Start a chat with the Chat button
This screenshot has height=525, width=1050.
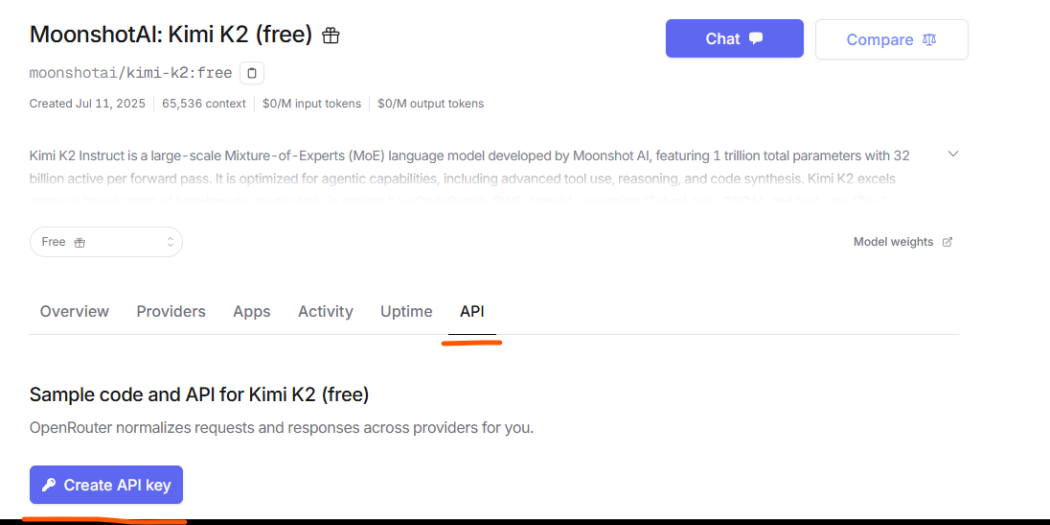click(735, 38)
